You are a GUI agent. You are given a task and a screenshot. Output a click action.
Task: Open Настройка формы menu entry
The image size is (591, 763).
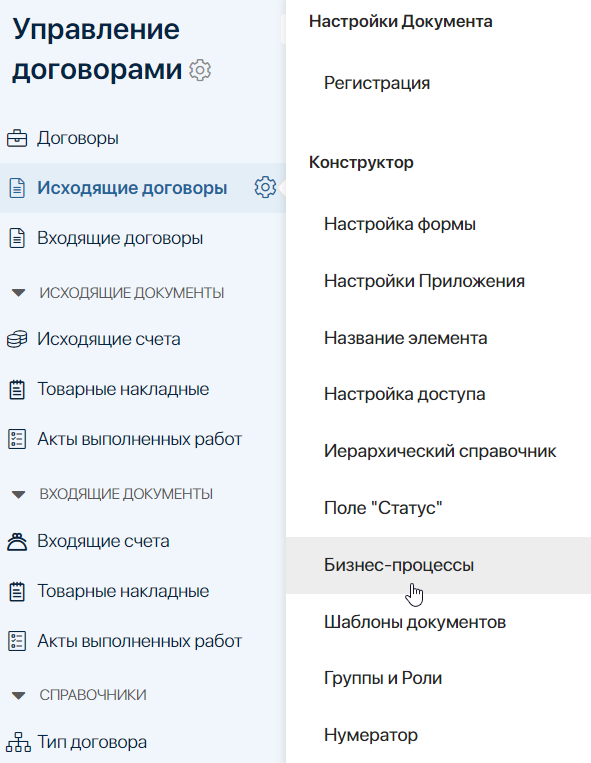[x=400, y=224]
